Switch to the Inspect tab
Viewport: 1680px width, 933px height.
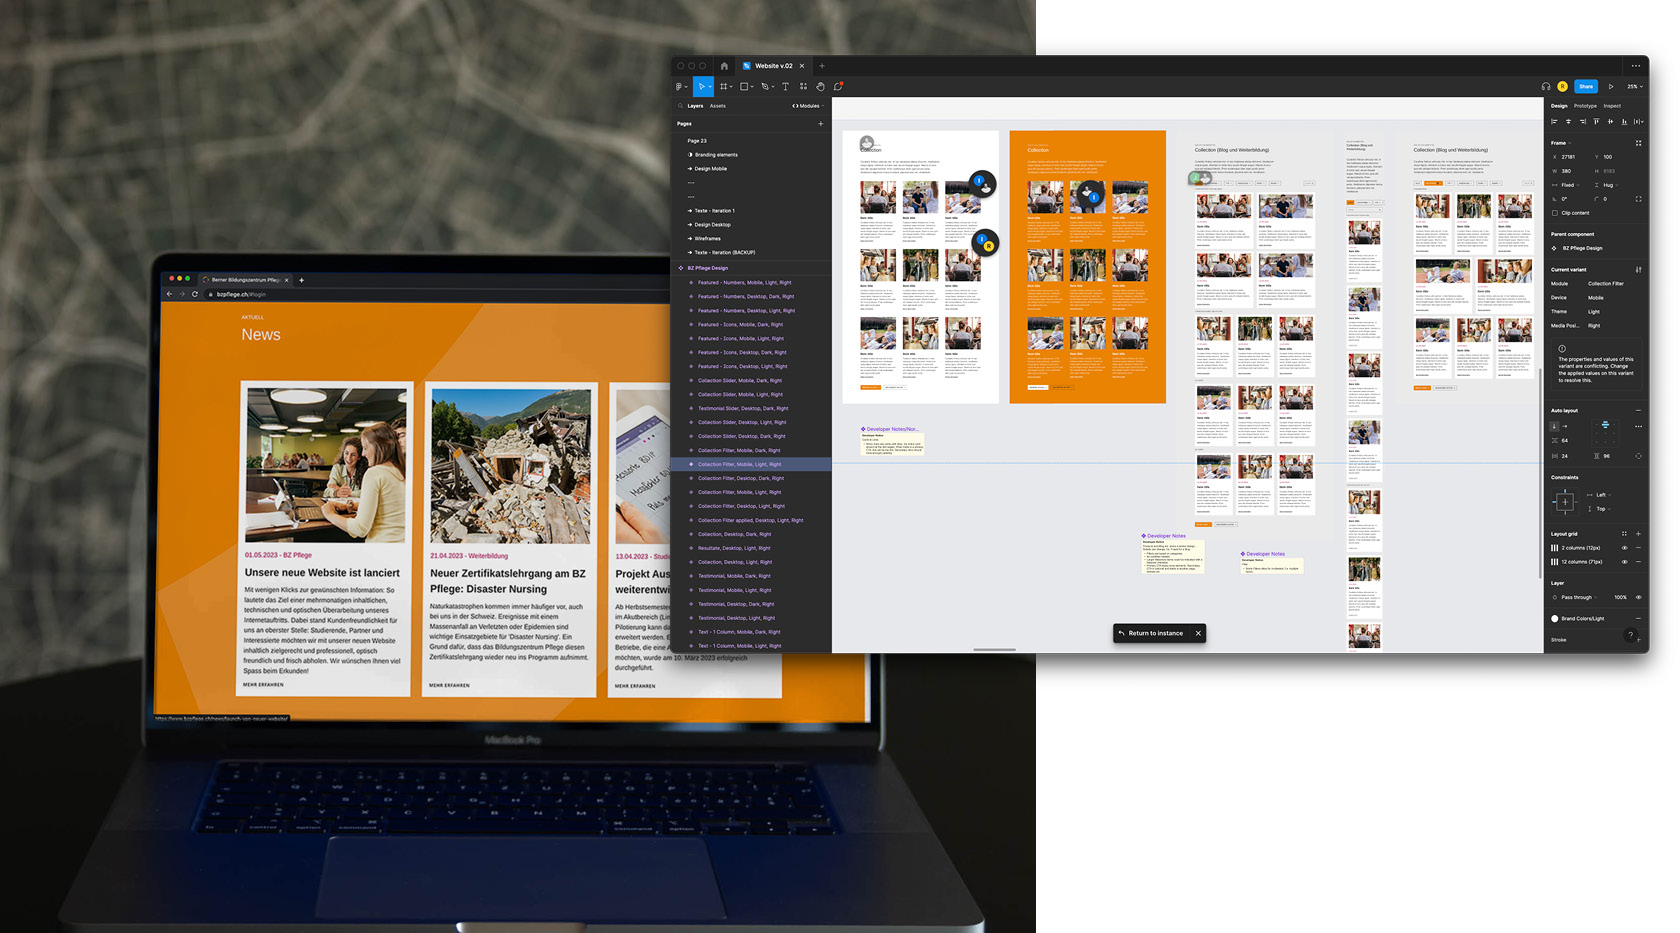(x=1612, y=106)
